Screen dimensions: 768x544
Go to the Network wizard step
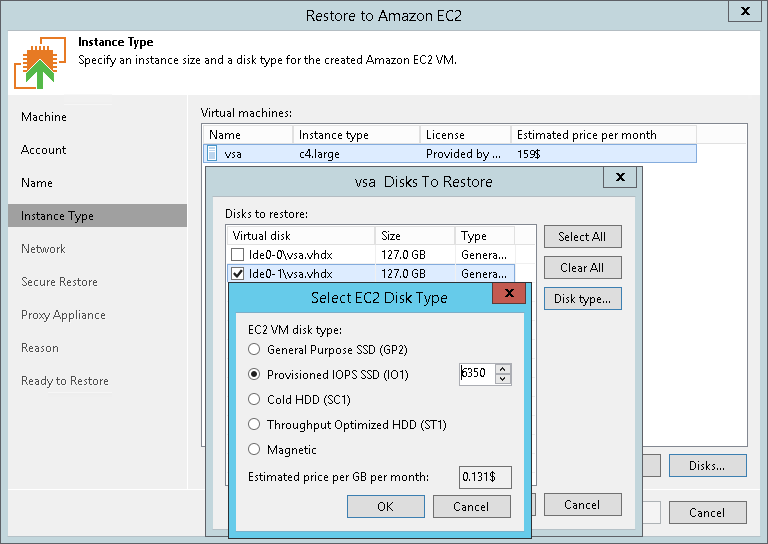[x=43, y=249]
